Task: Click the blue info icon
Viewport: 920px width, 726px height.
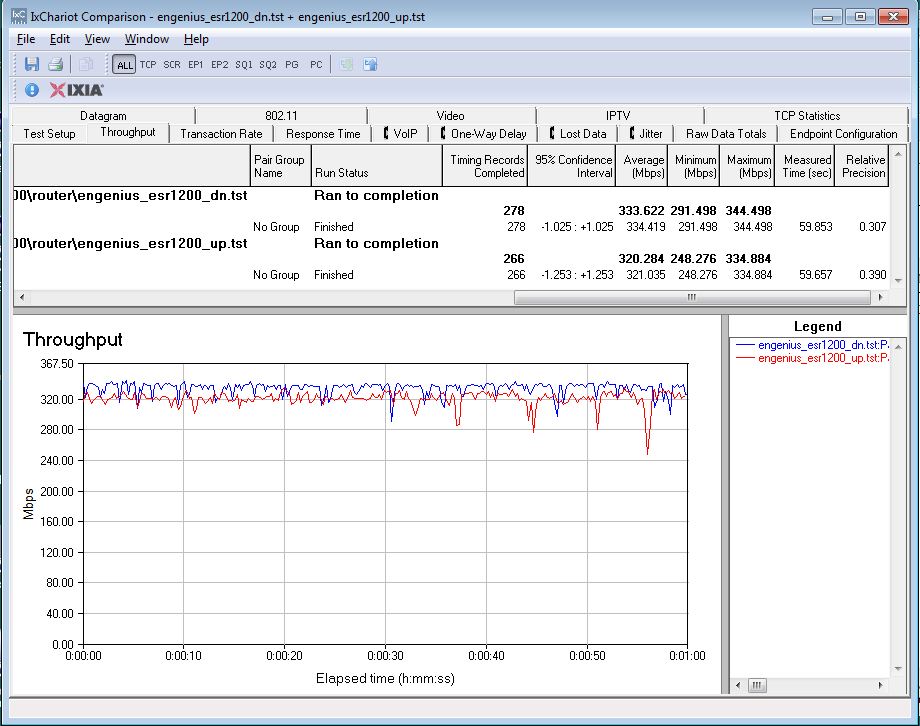Action: point(32,90)
